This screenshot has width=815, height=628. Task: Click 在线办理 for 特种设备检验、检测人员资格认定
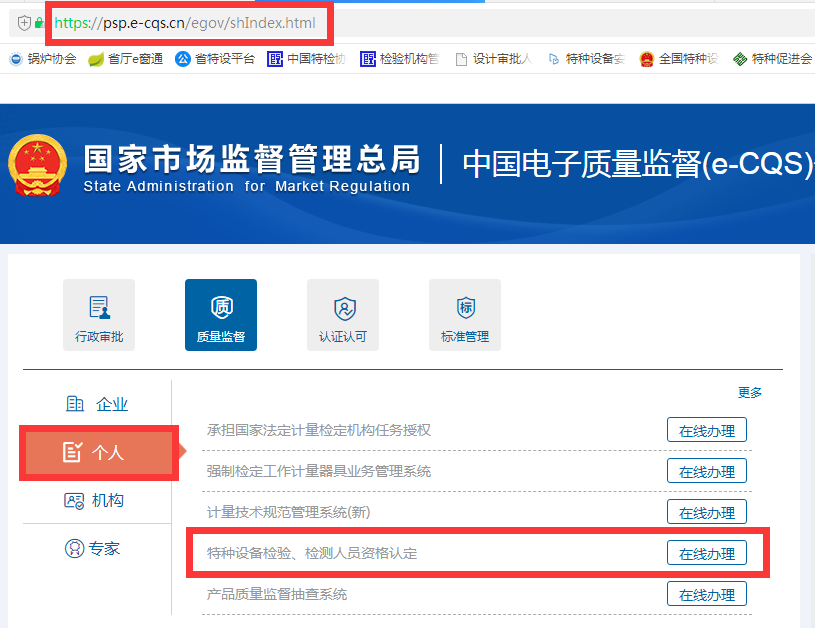click(x=706, y=554)
